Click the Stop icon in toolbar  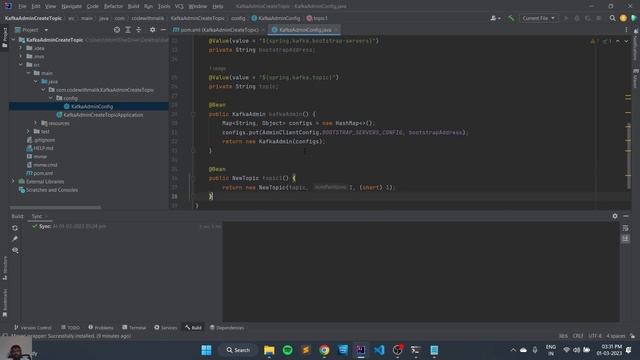pos(598,18)
